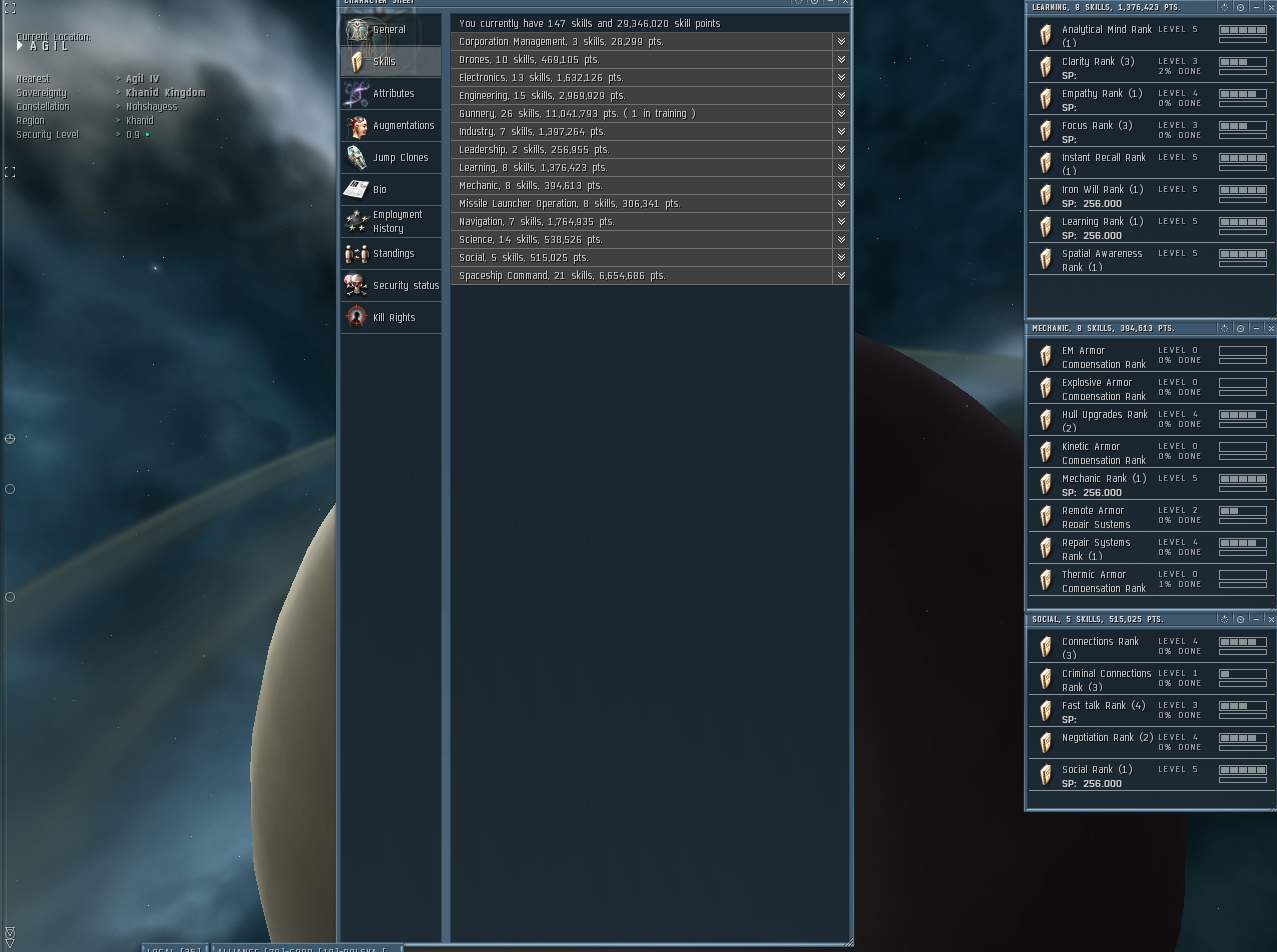Image resolution: width=1277 pixels, height=952 pixels.
Task: Click the Standings people icon
Action: pyautogui.click(x=356, y=253)
